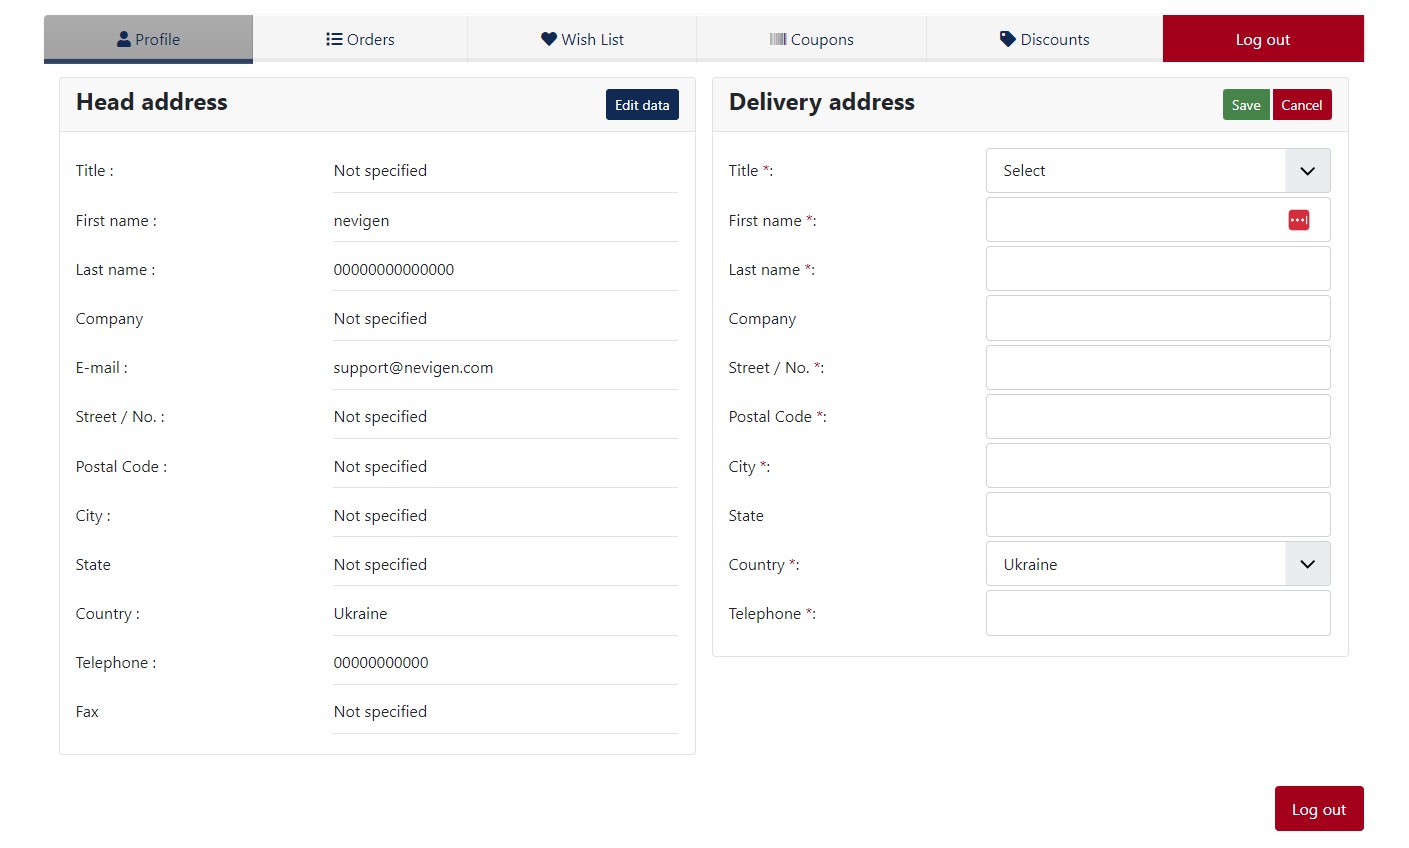Save the delivery address
The image size is (1409, 848).
click(1245, 105)
